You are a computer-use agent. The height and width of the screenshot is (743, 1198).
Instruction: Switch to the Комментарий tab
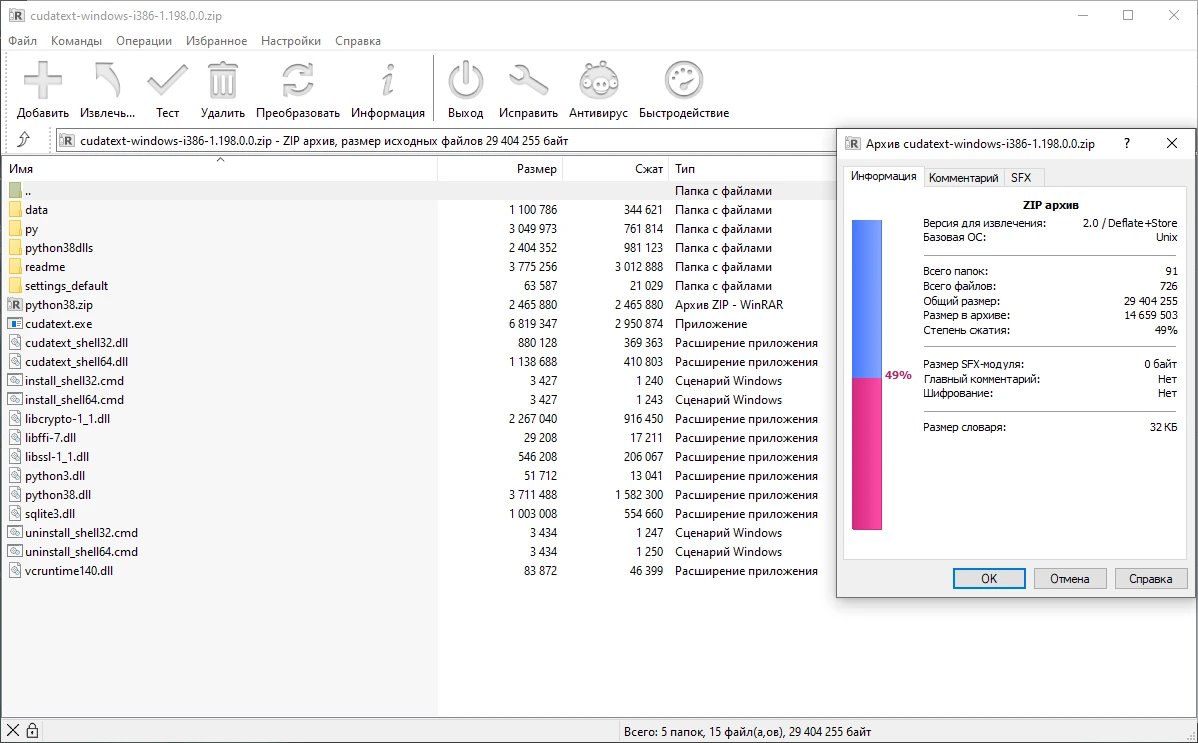coord(963,177)
